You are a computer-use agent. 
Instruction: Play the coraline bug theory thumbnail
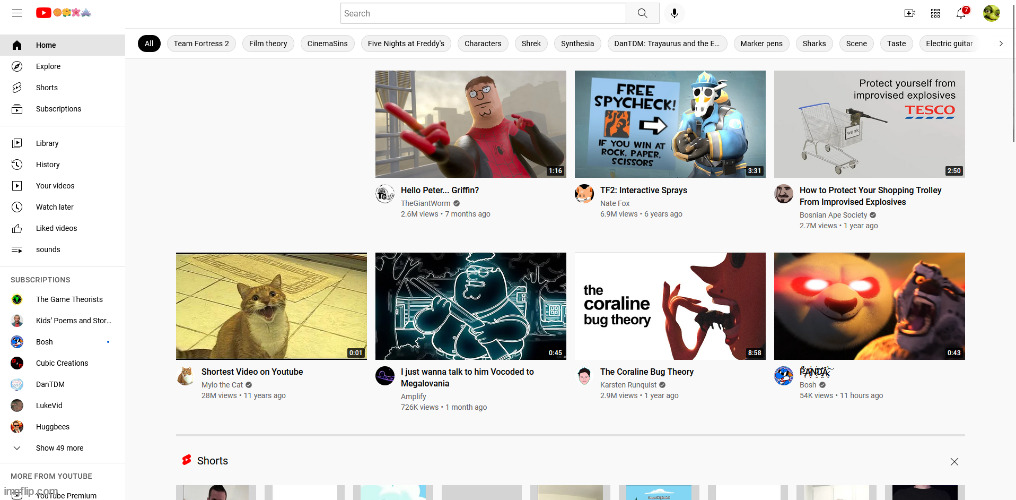[670, 306]
